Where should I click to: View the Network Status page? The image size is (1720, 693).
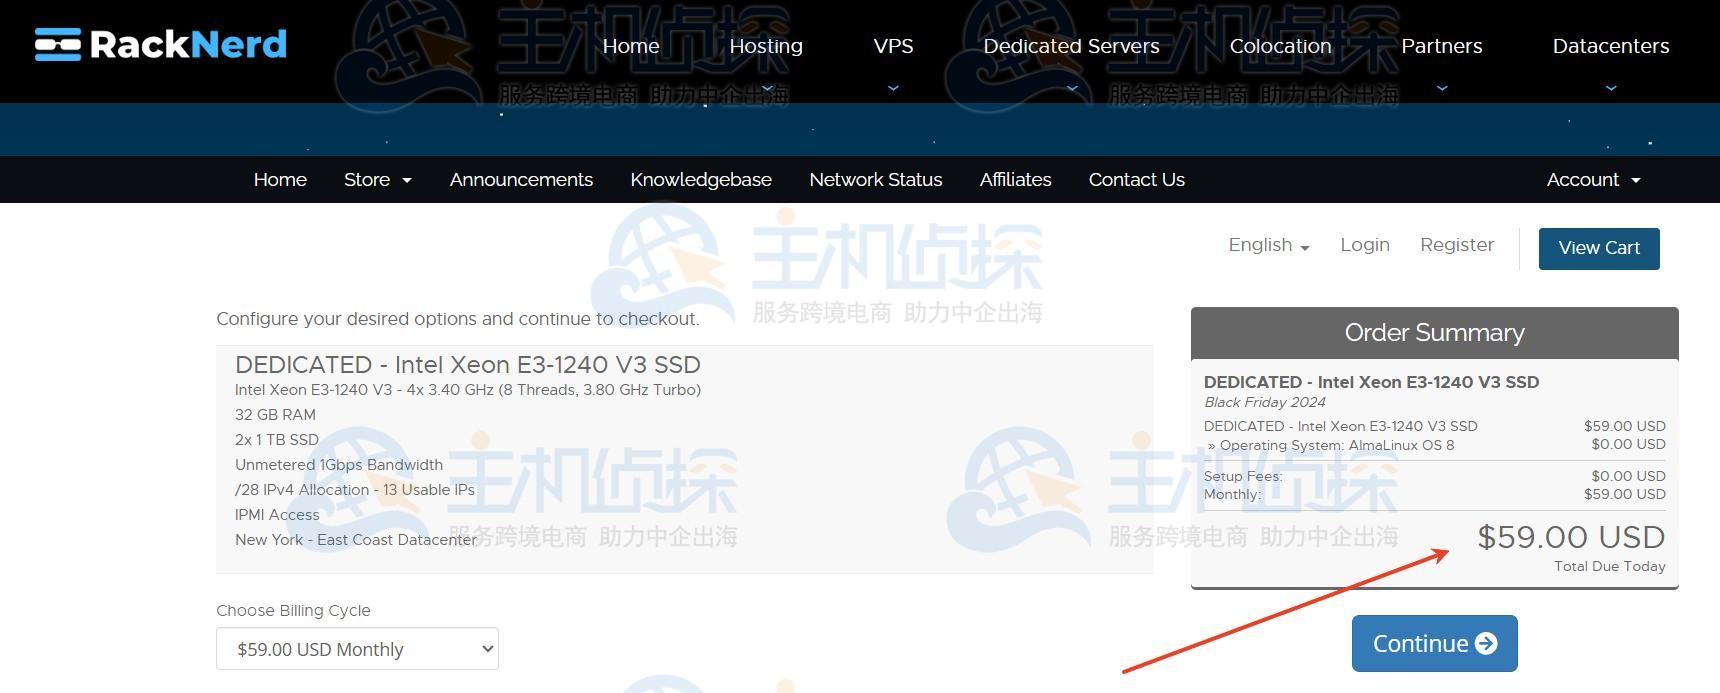[x=876, y=180]
